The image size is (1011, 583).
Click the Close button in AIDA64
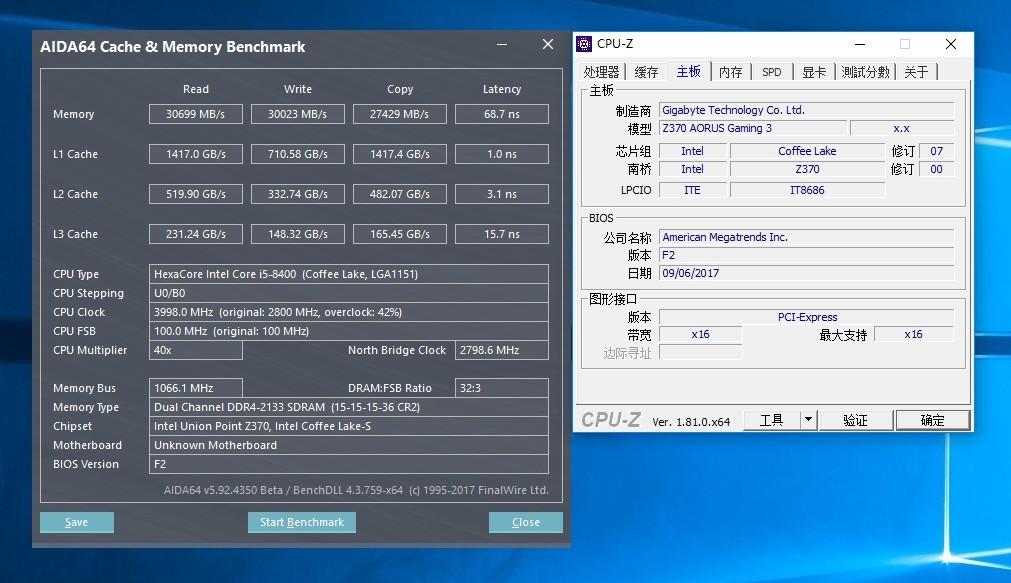525,522
